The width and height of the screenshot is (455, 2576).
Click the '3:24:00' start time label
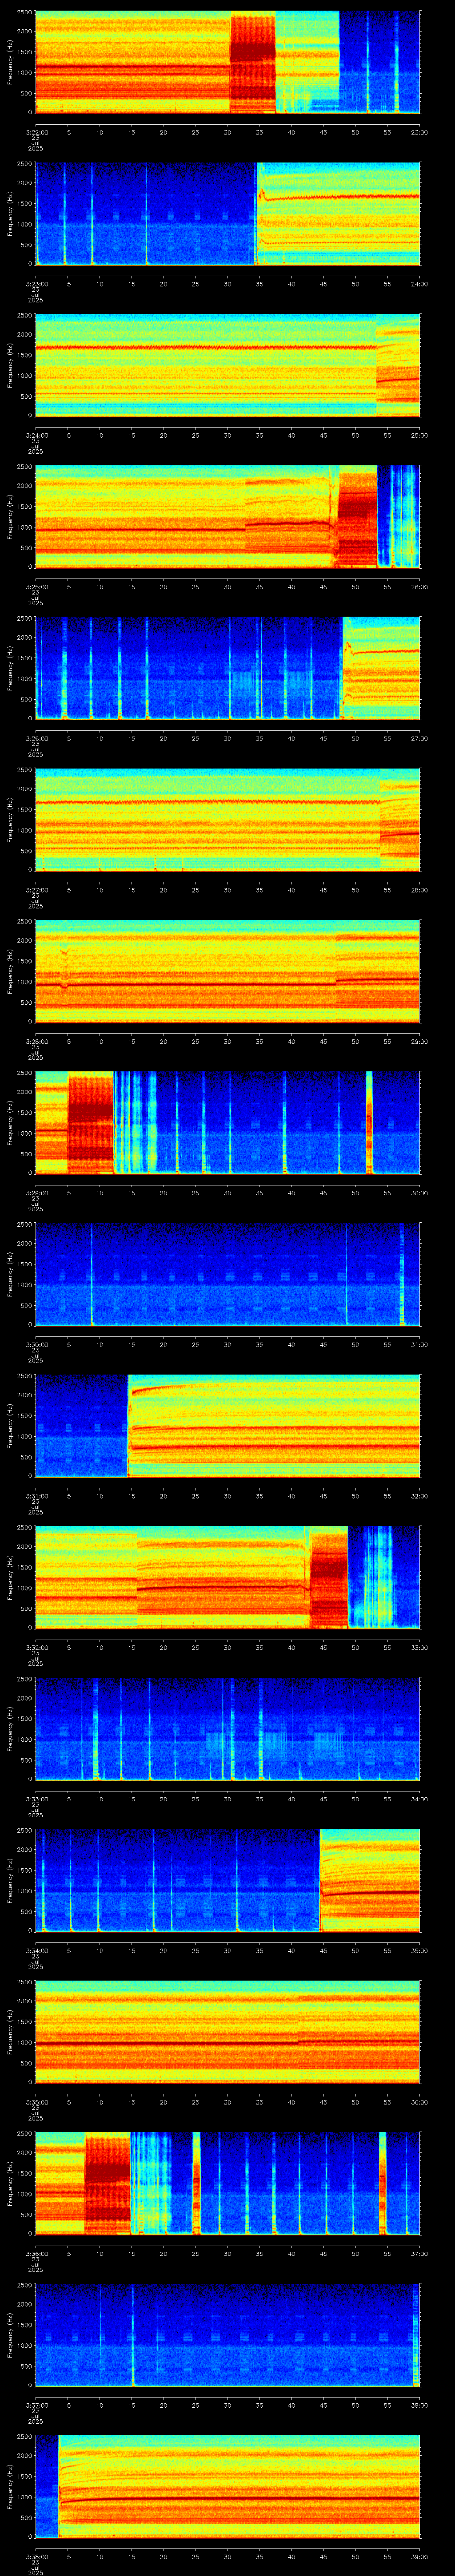click(x=36, y=435)
